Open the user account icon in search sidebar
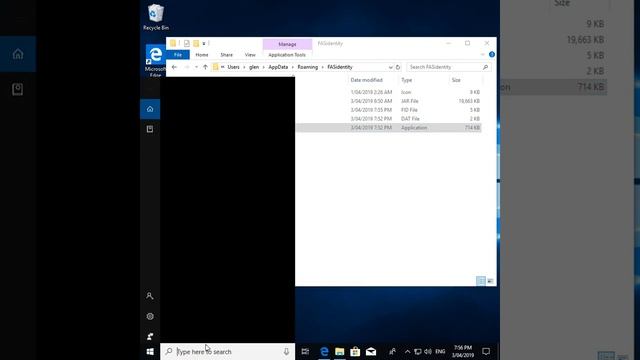 (150, 296)
